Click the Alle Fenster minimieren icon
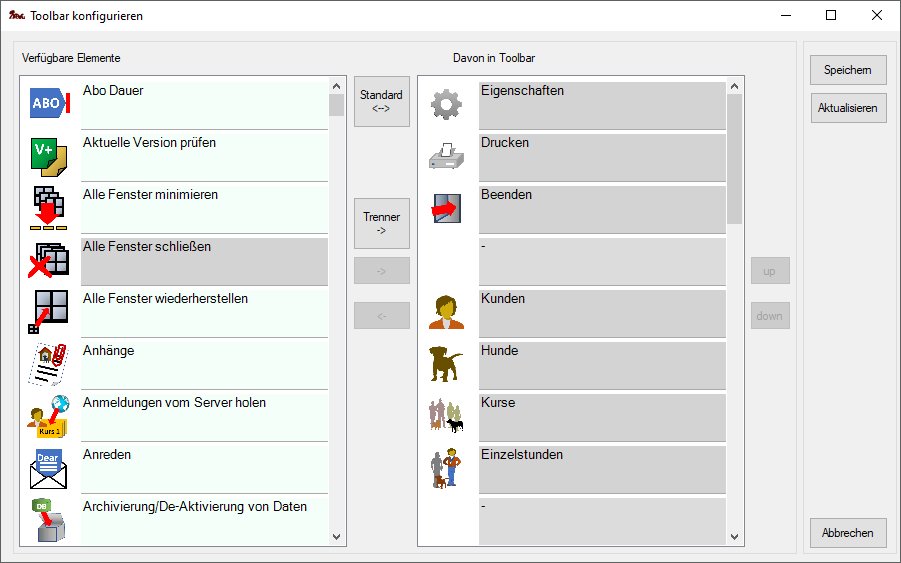Image resolution: width=901 pixels, height=563 pixels. (x=48, y=208)
